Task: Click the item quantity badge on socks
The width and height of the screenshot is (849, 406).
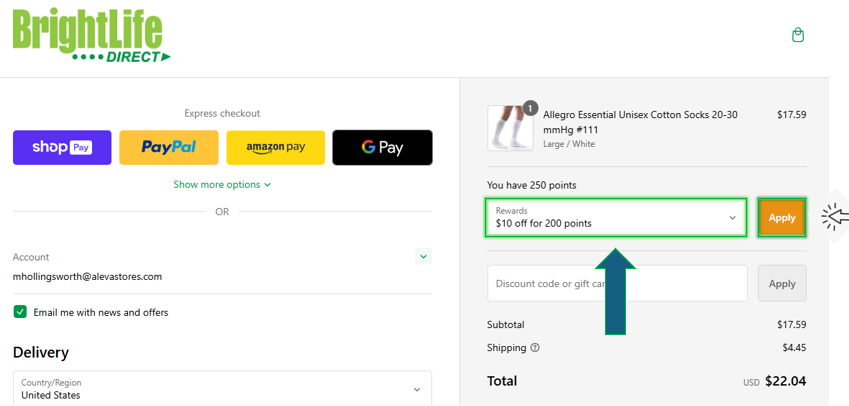Action: click(x=531, y=108)
